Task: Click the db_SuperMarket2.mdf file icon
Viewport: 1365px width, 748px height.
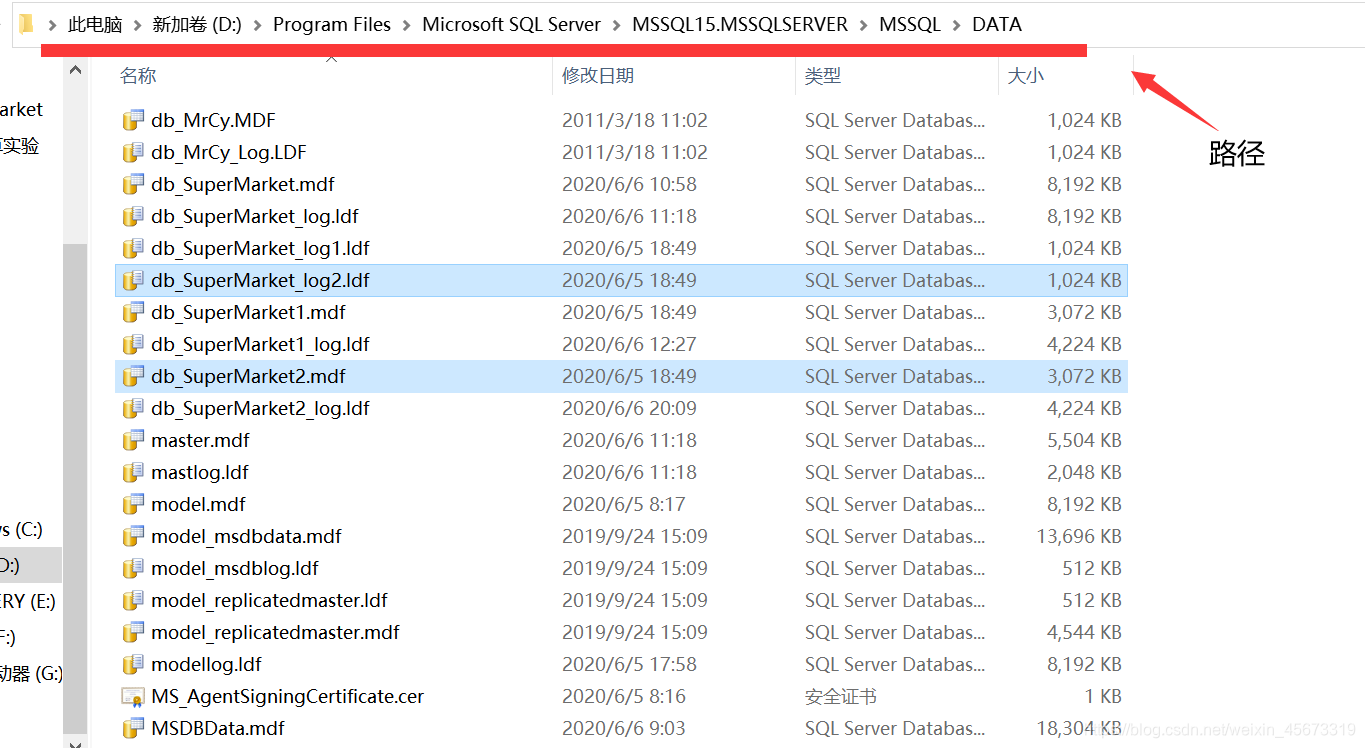Action: 132,376
